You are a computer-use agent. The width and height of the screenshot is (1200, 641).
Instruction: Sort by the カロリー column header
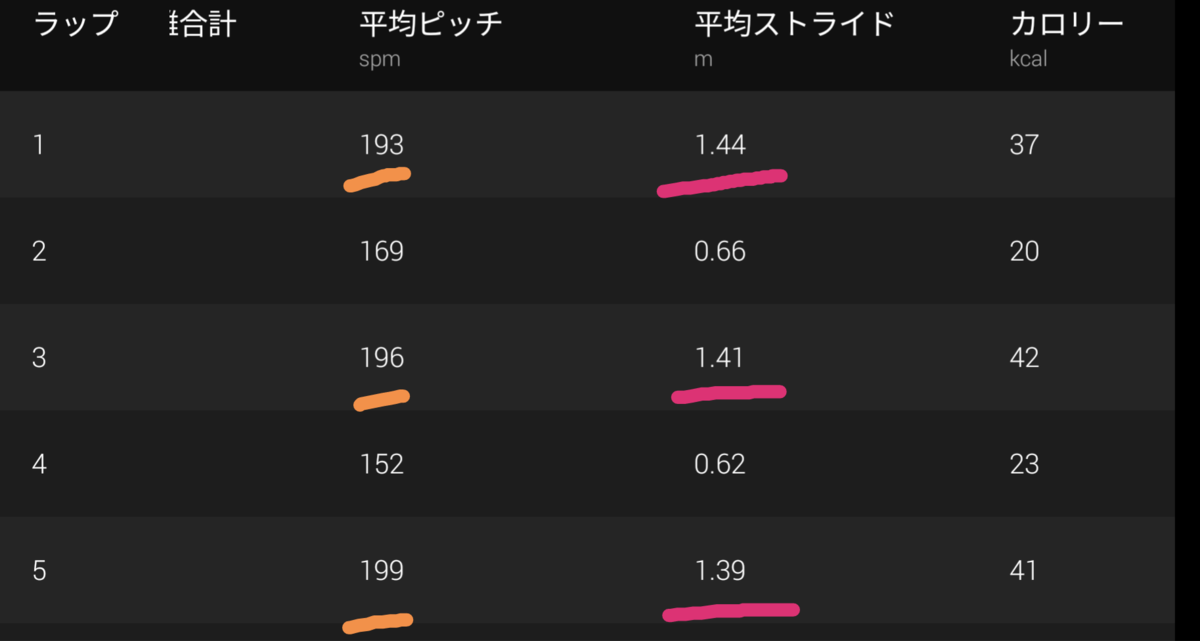1068,24
